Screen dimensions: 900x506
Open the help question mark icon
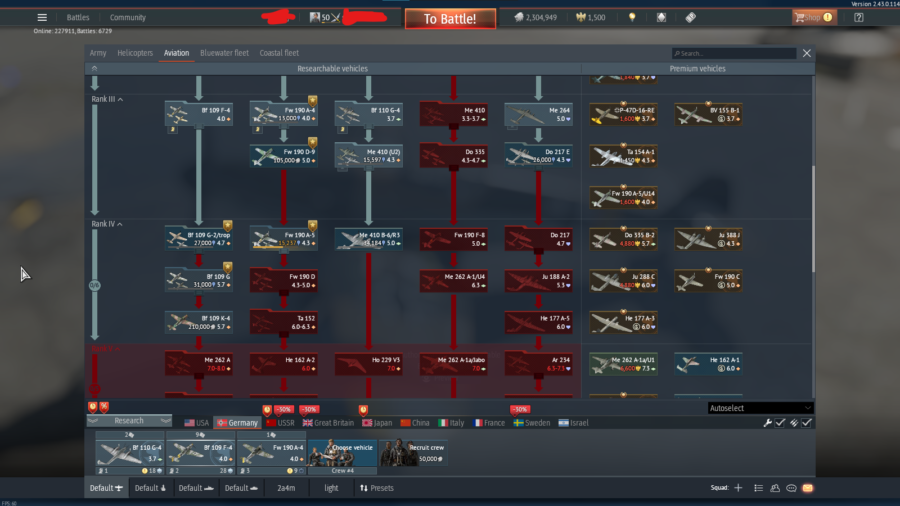tap(858, 17)
